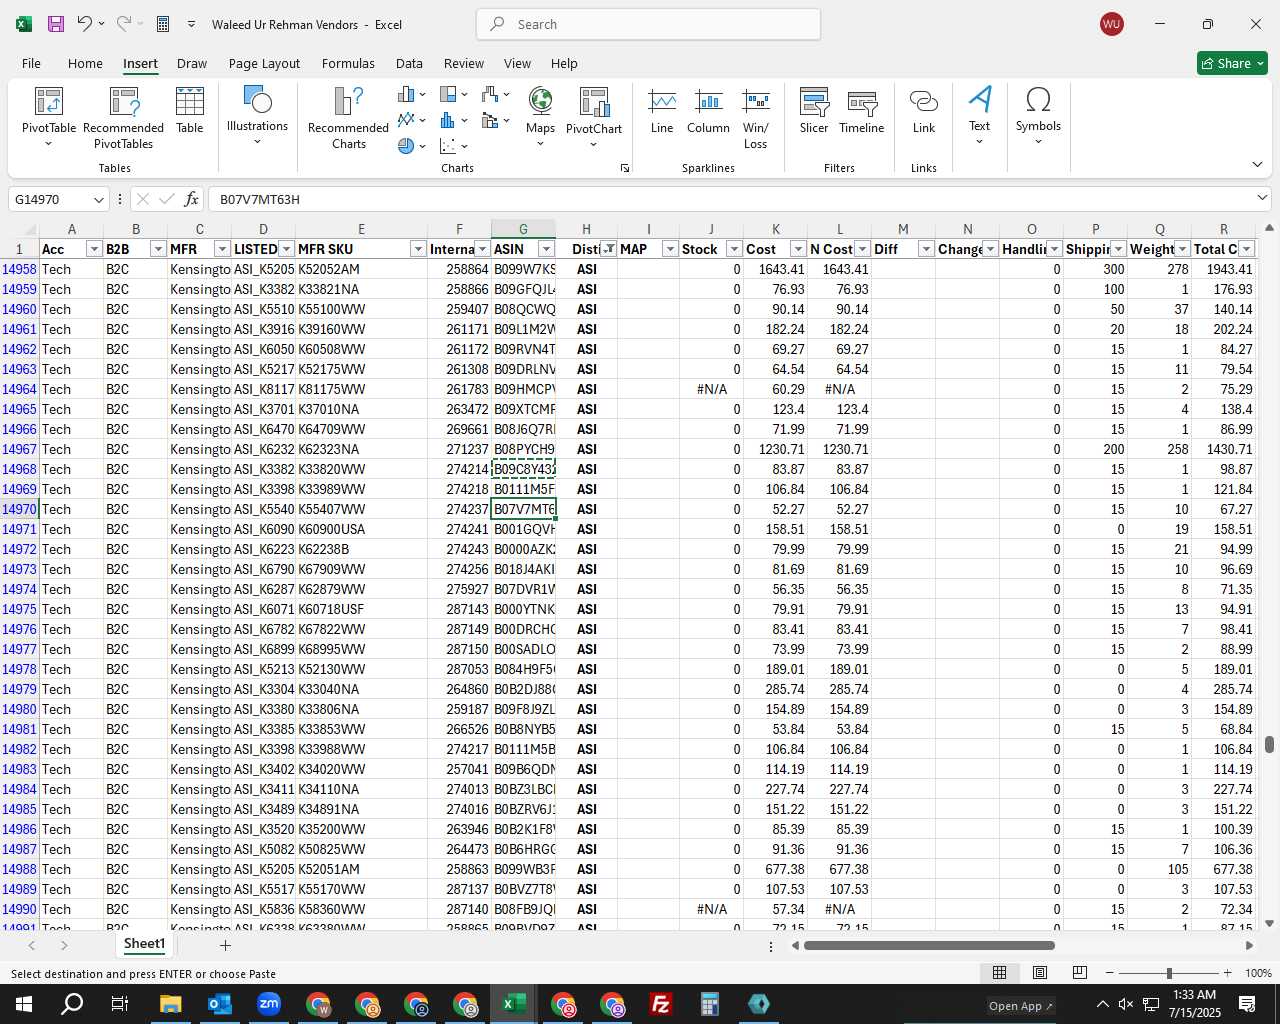Click the 100% zoom level
Viewport: 1280px width, 1024px height.
coord(1258,973)
